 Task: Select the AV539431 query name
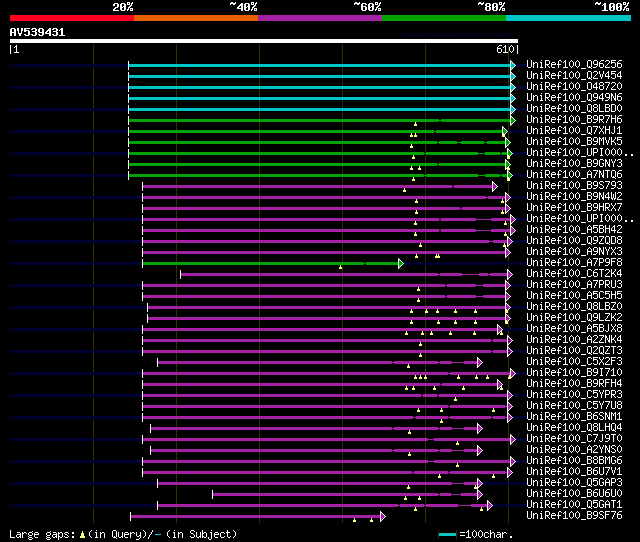coord(37,32)
